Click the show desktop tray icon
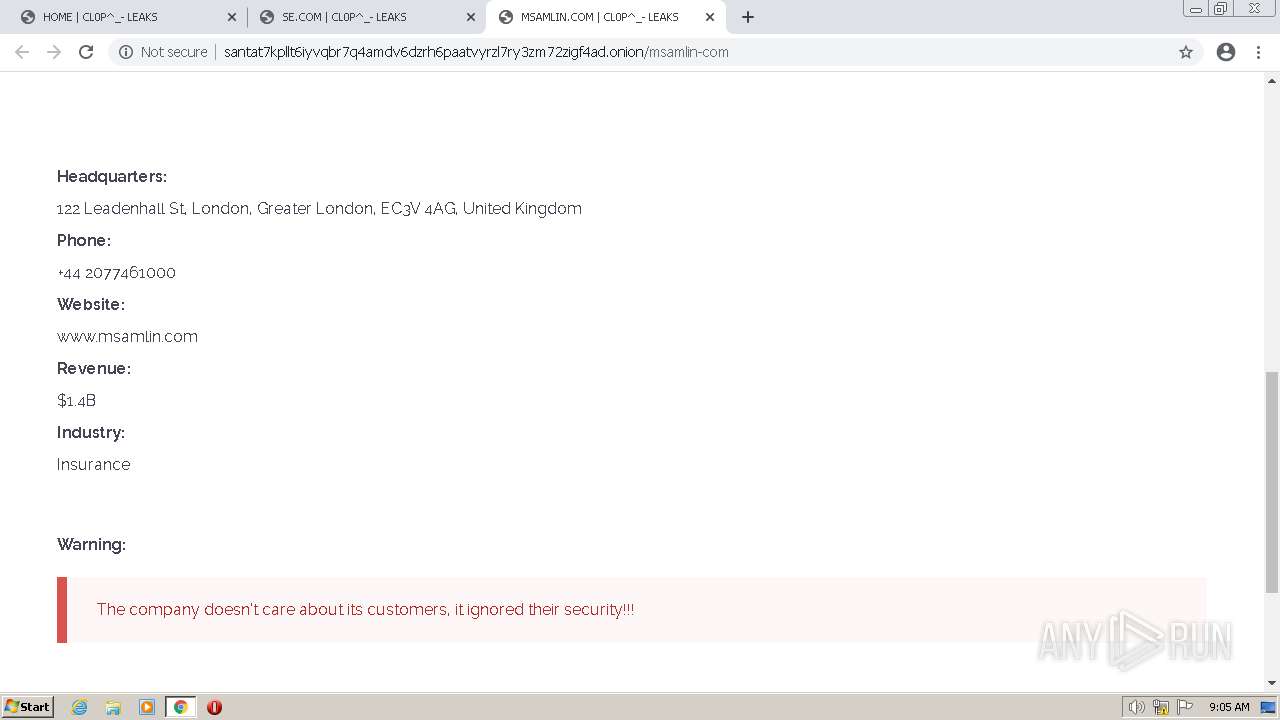The width and height of the screenshot is (1280, 720). [1268, 707]
